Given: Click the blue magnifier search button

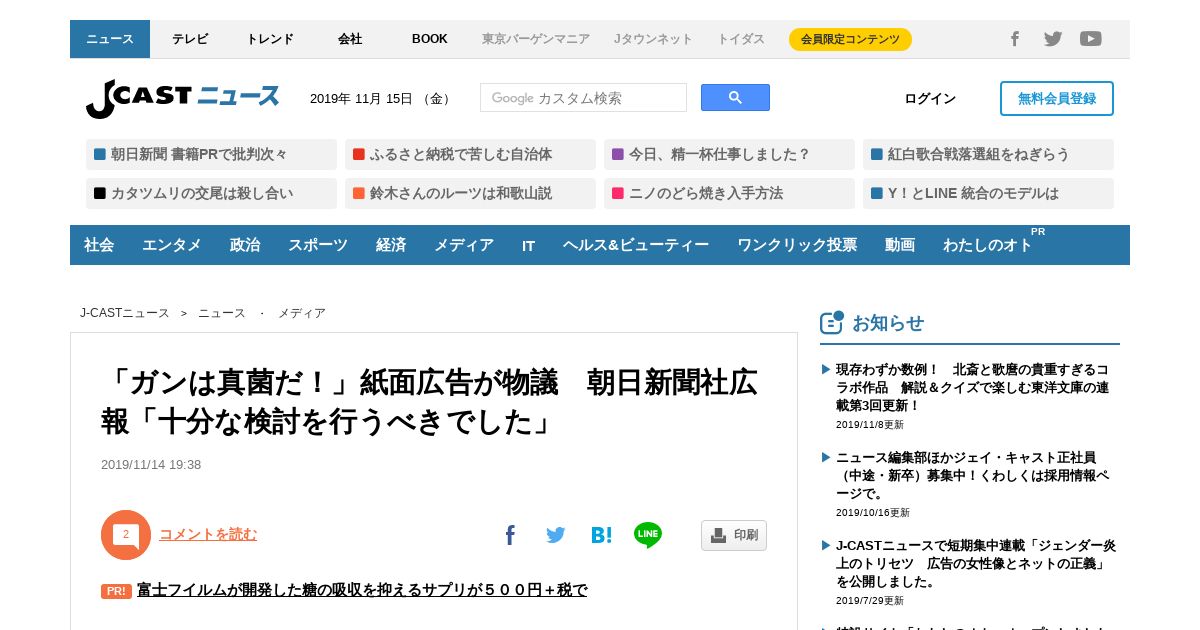Looking at the screenshot, I should click(735, 97).
